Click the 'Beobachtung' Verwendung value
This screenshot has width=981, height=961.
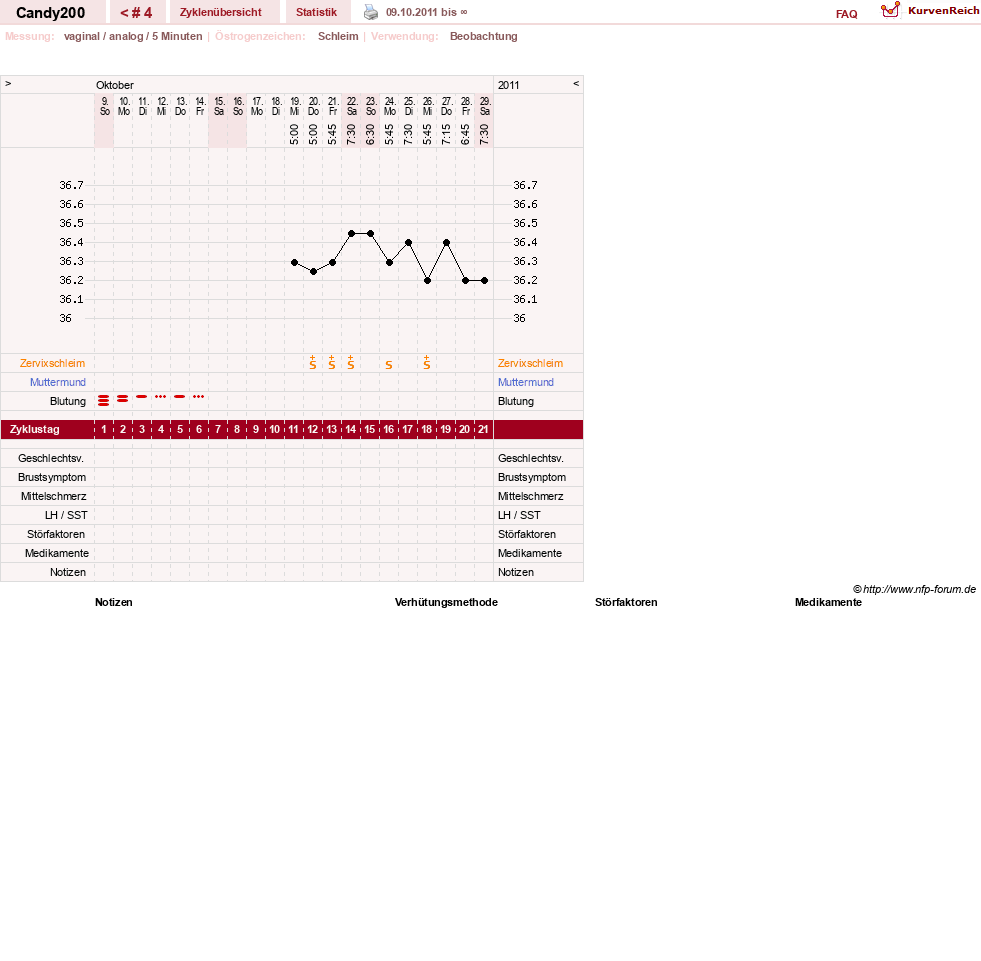tap(484, 36)
